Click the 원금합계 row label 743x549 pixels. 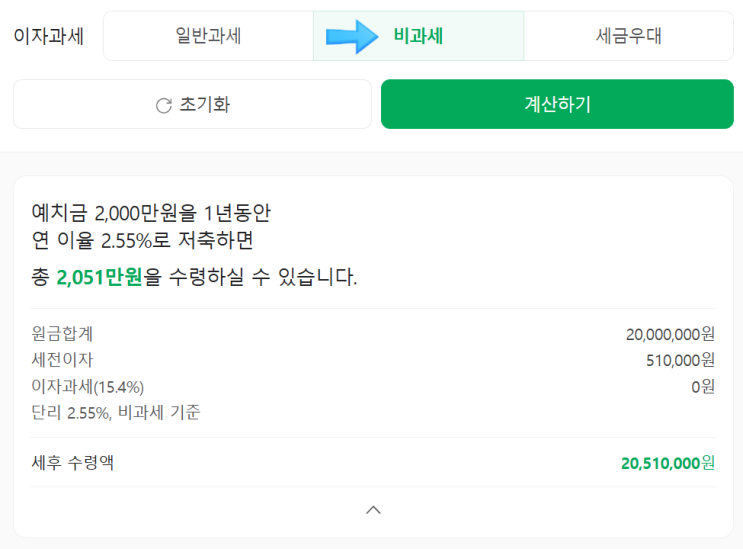pos(62,334)
